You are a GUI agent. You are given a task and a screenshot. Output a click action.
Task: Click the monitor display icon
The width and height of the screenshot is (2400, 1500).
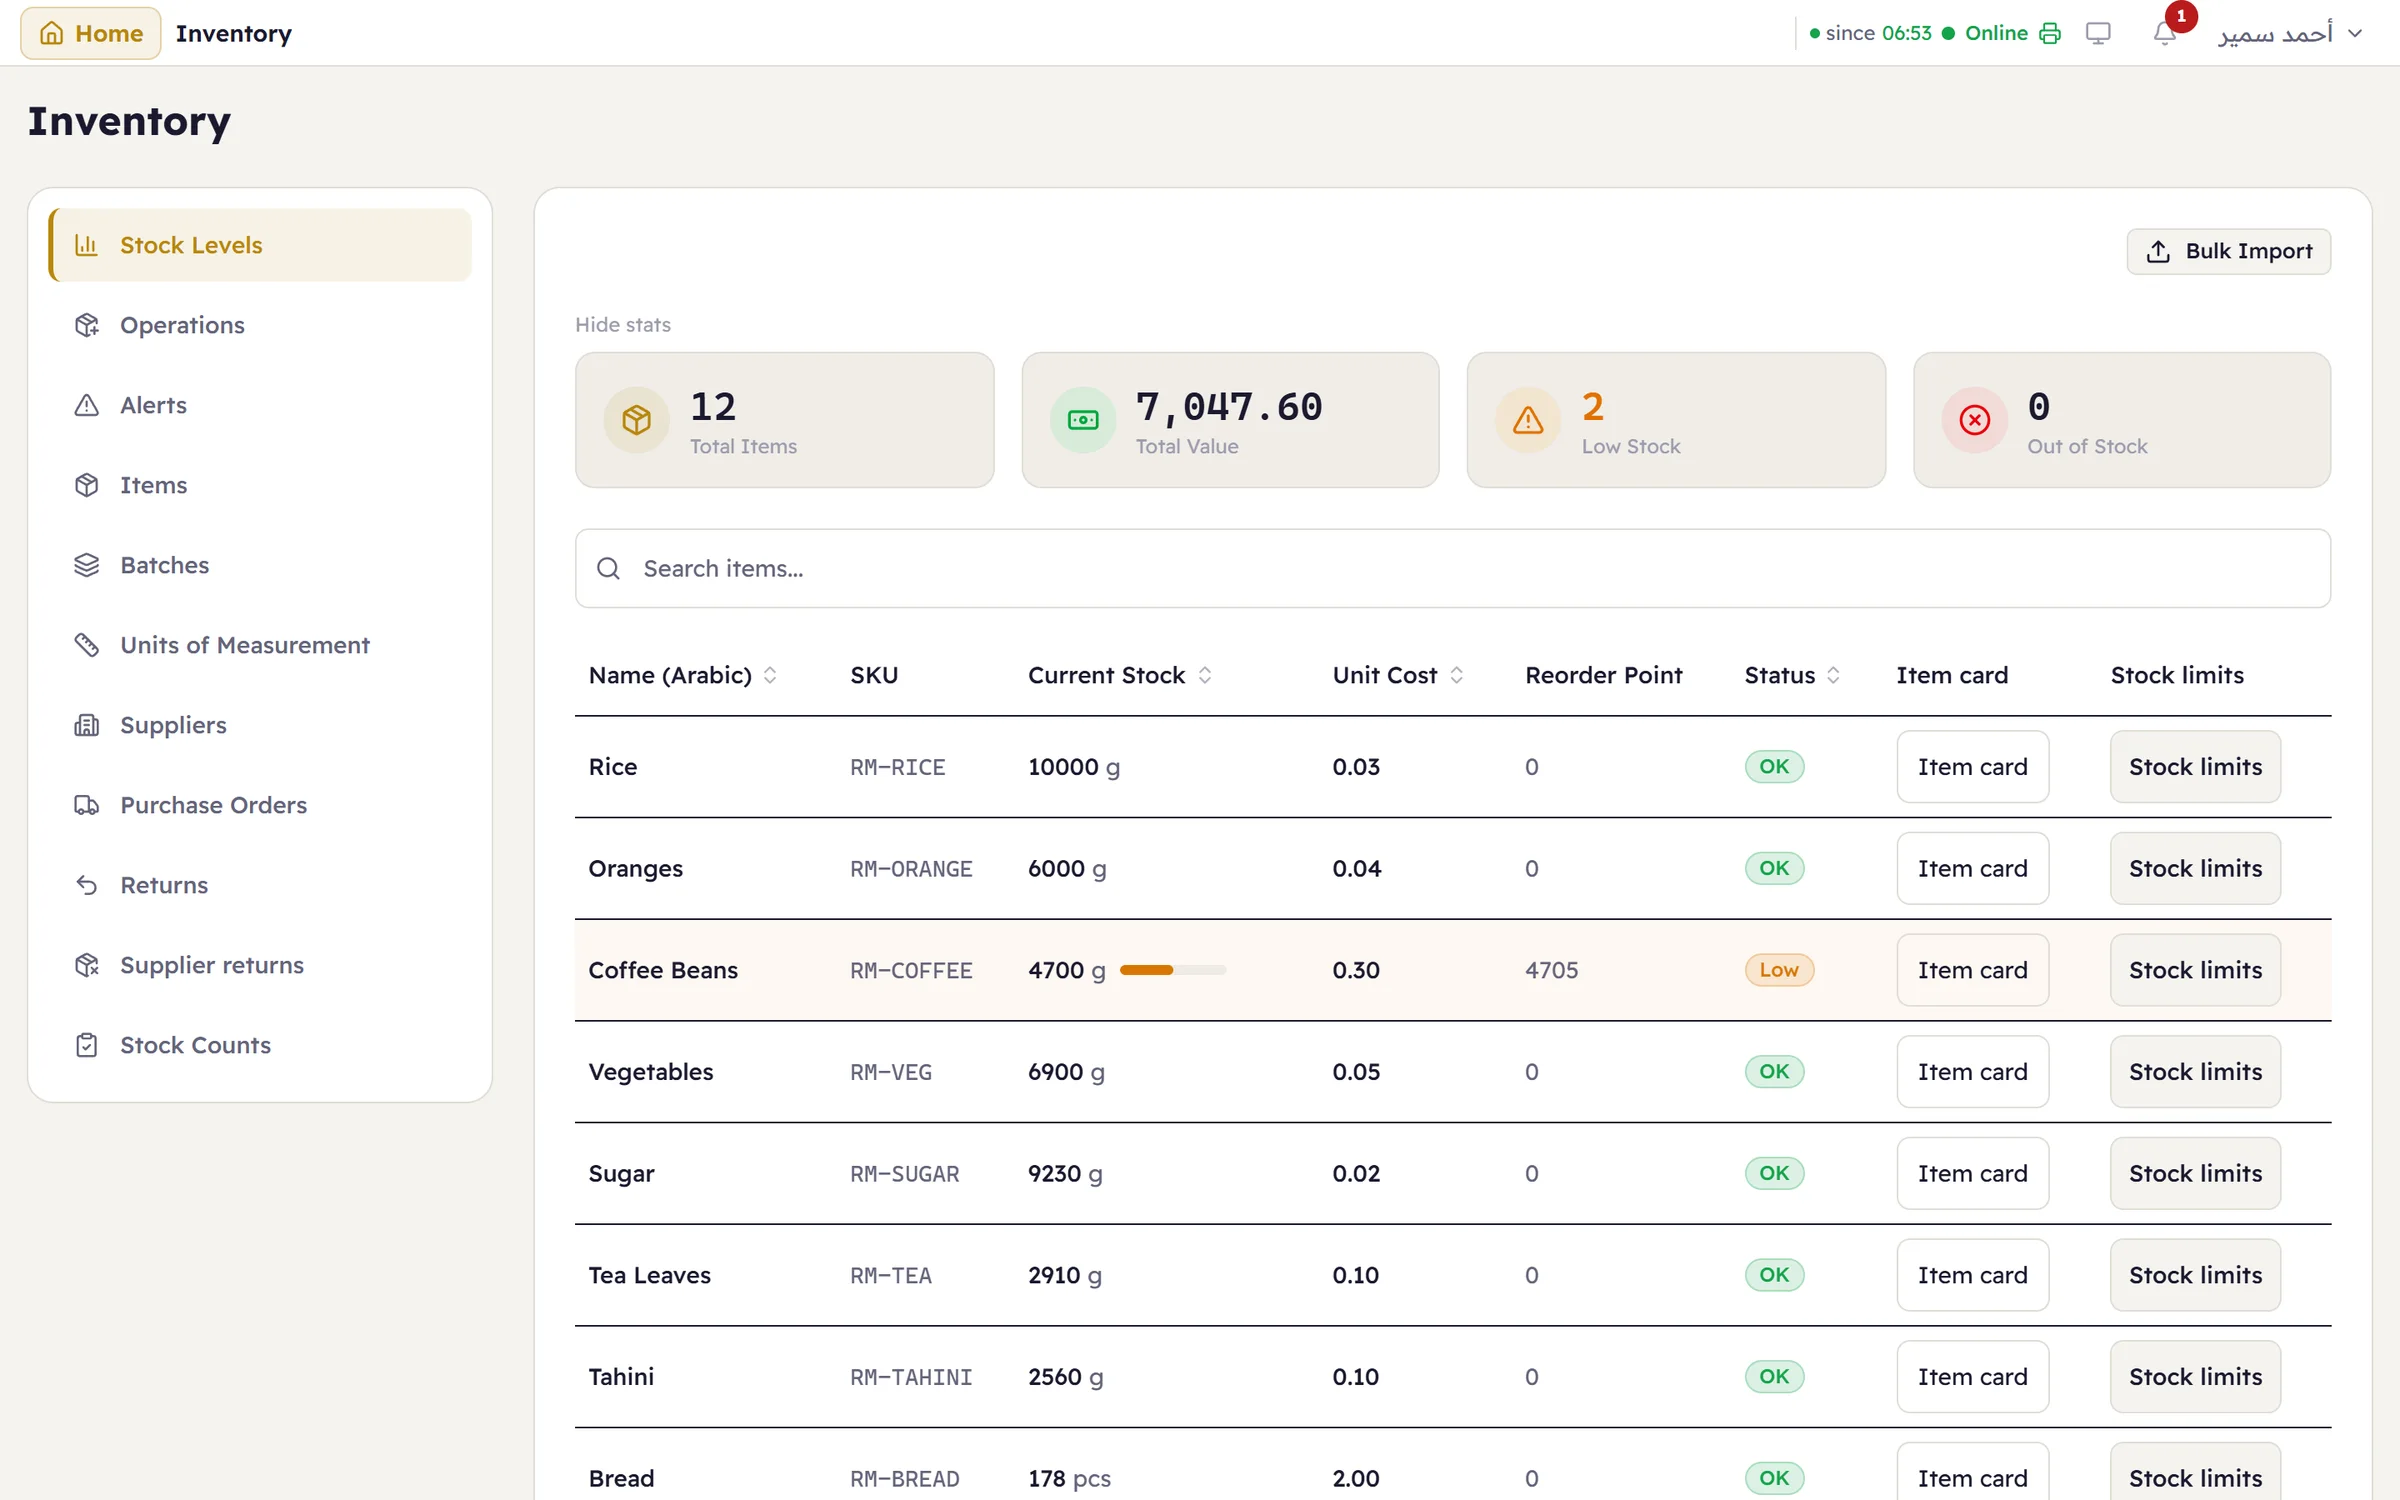click(x=2098, y=33)
